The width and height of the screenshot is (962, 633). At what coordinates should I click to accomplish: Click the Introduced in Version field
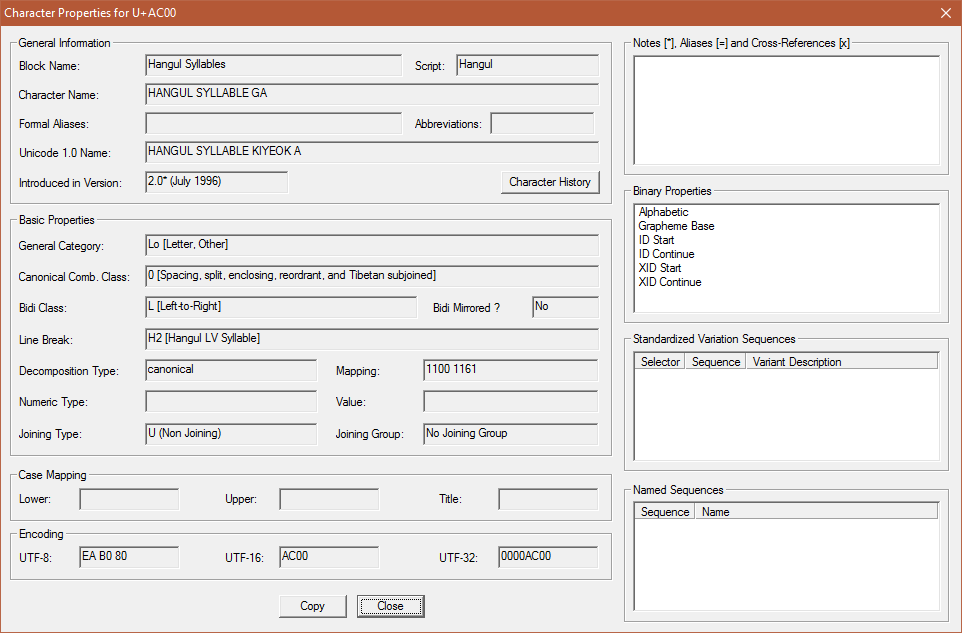(217, 182)
